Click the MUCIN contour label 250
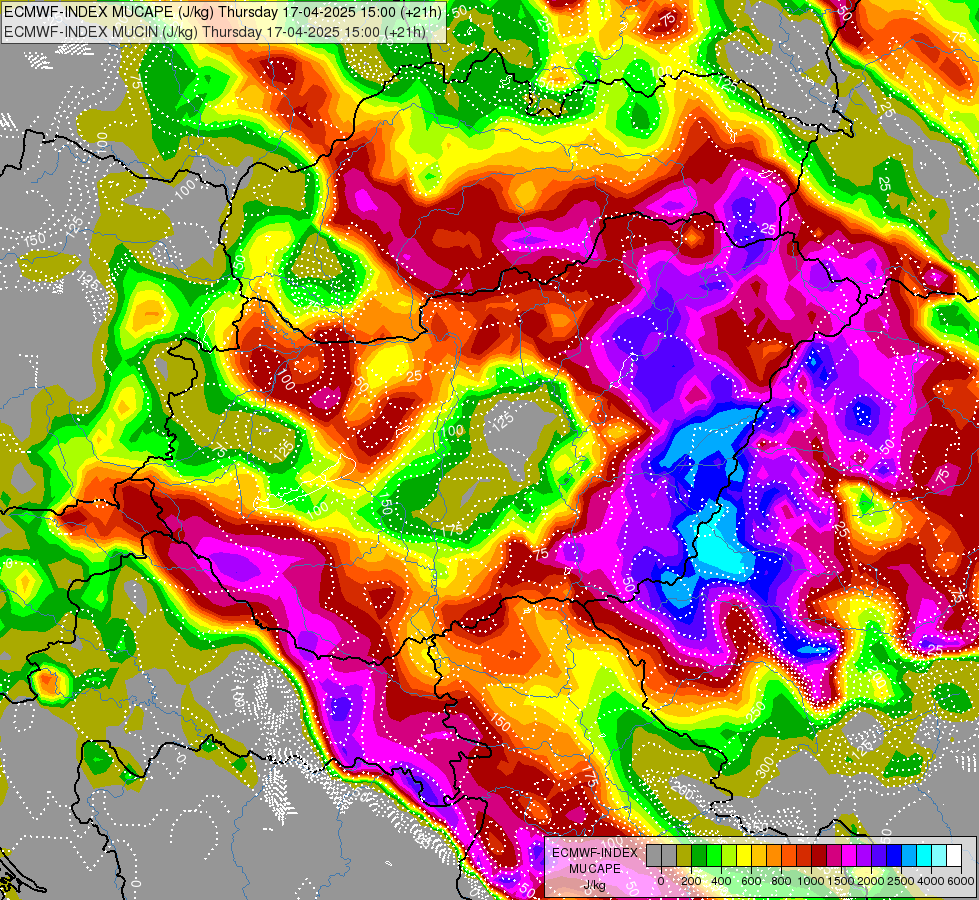Screen dimensions: 979x900 coord(757,711)
